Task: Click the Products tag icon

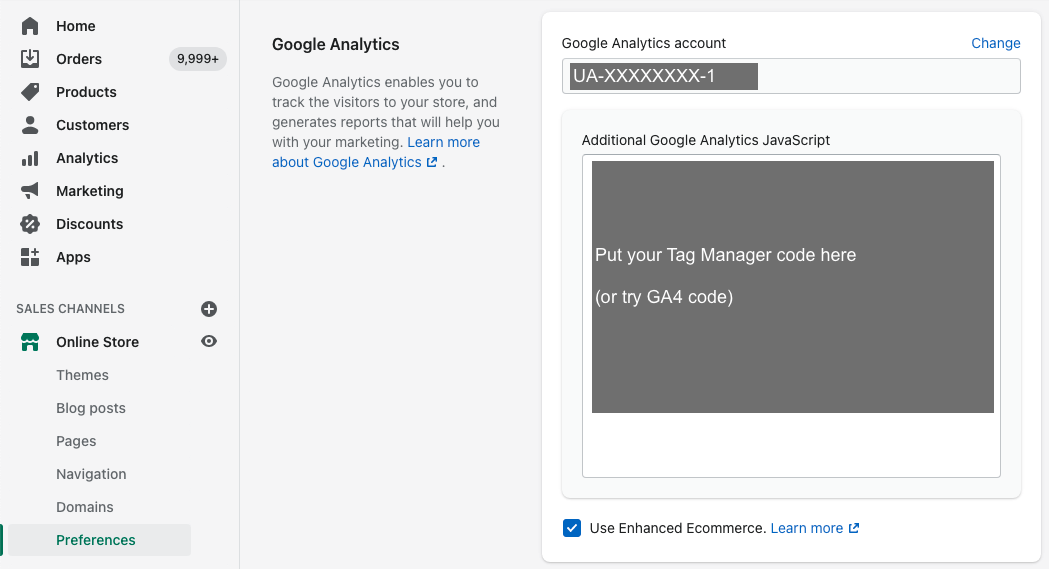Action: click(x=30, y=92)
